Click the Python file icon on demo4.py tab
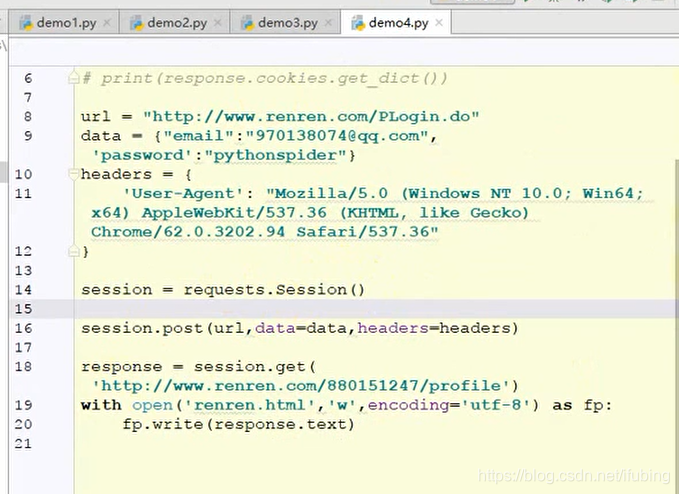 (x=358, y=23)
